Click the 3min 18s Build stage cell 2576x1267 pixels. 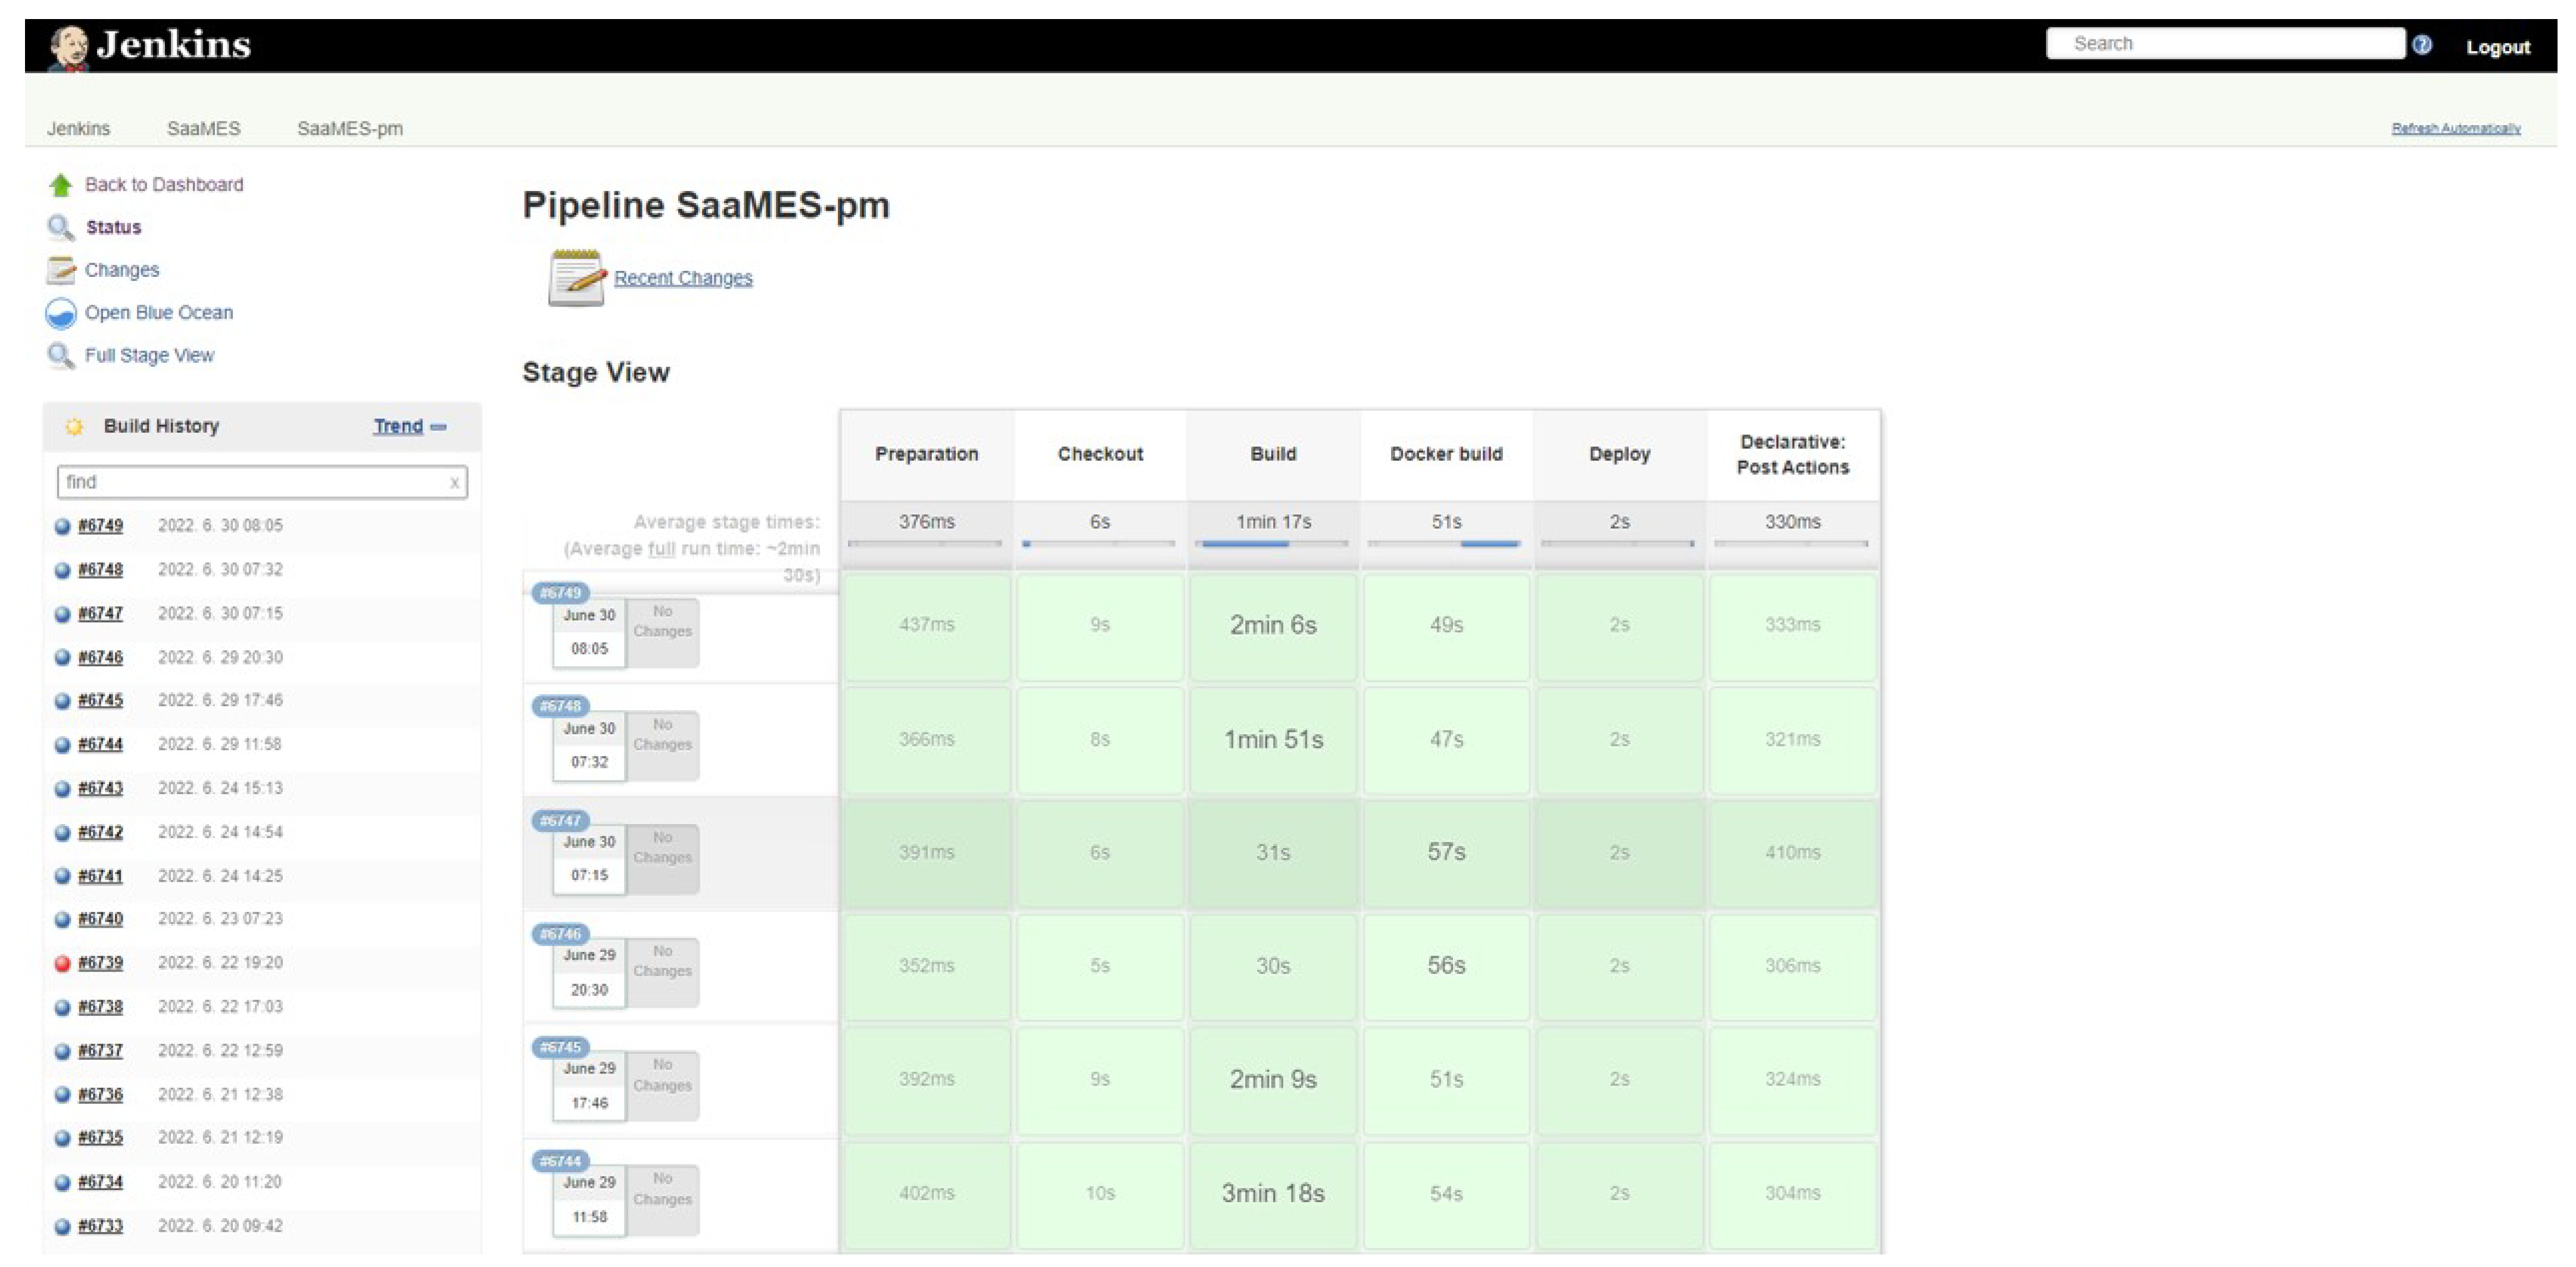(x=1272, y=1193)
